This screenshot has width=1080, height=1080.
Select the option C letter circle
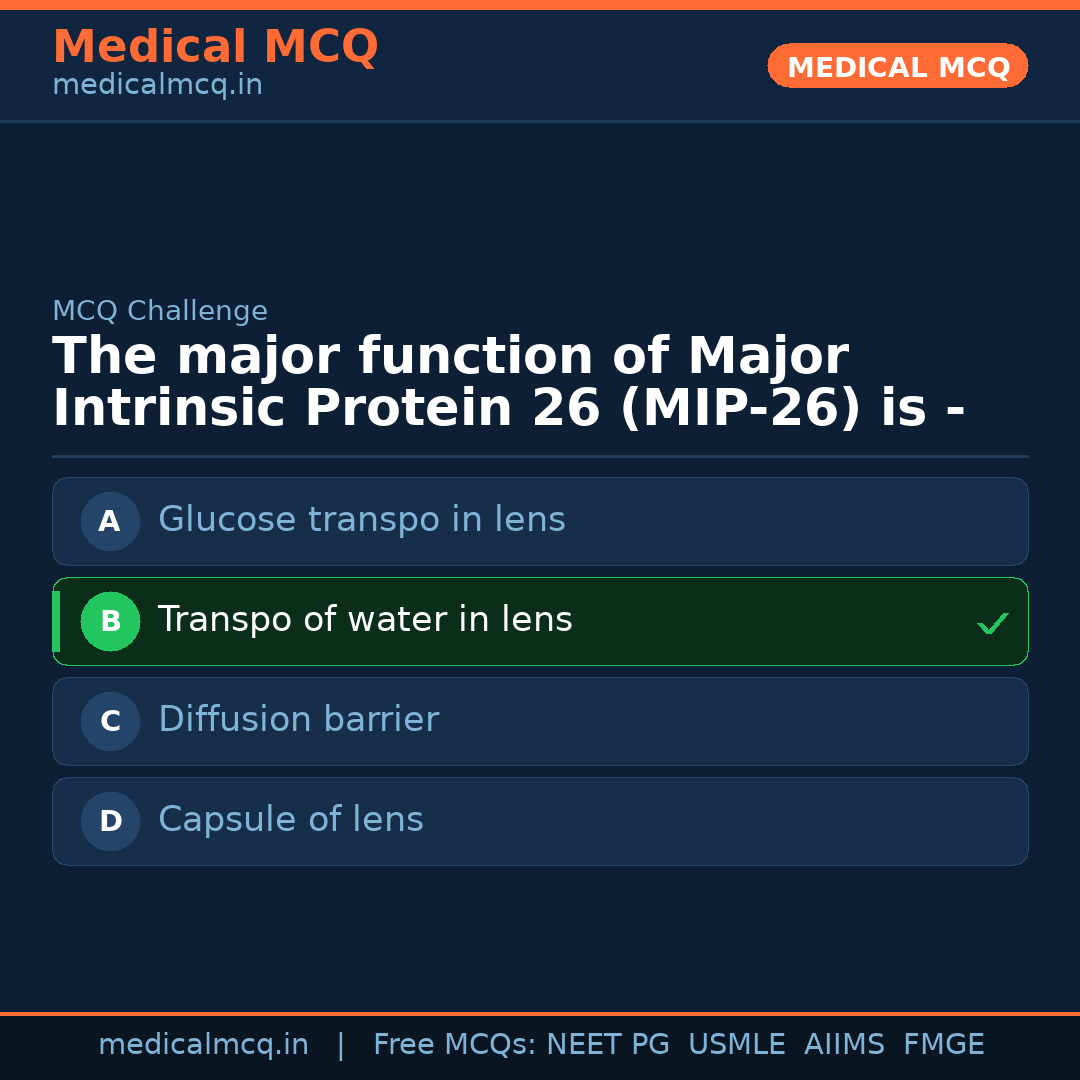pyautogui.click(x=110, y=721)
